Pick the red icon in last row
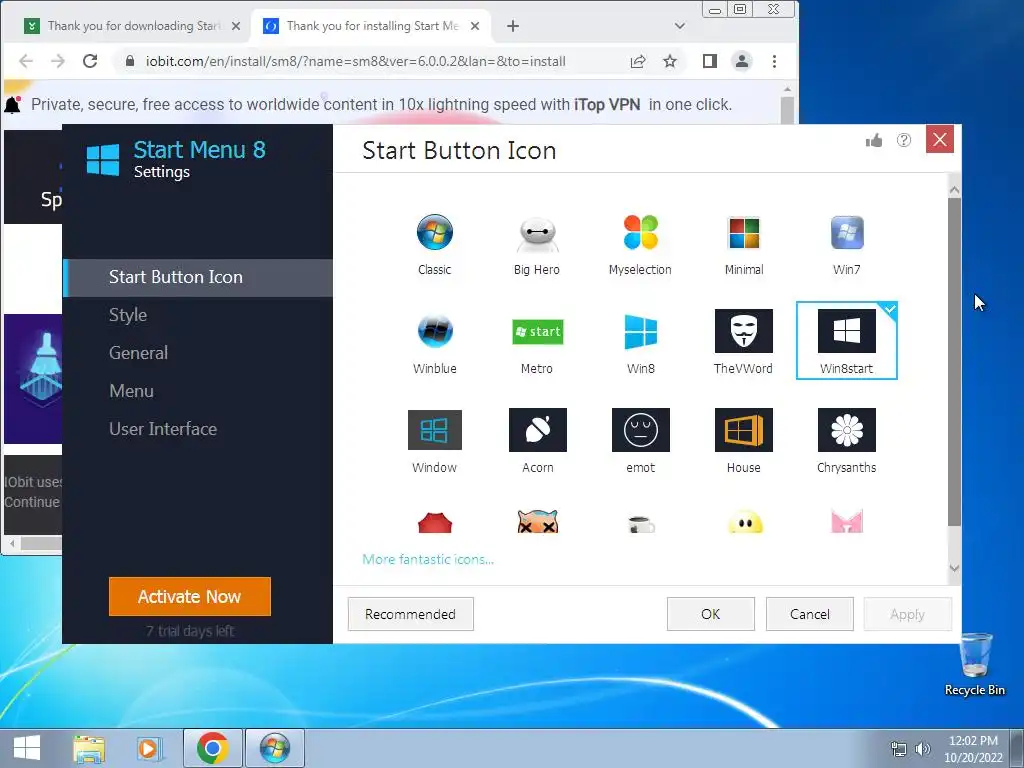This screenshot has width=1024, height=768. tap(434, 522)
